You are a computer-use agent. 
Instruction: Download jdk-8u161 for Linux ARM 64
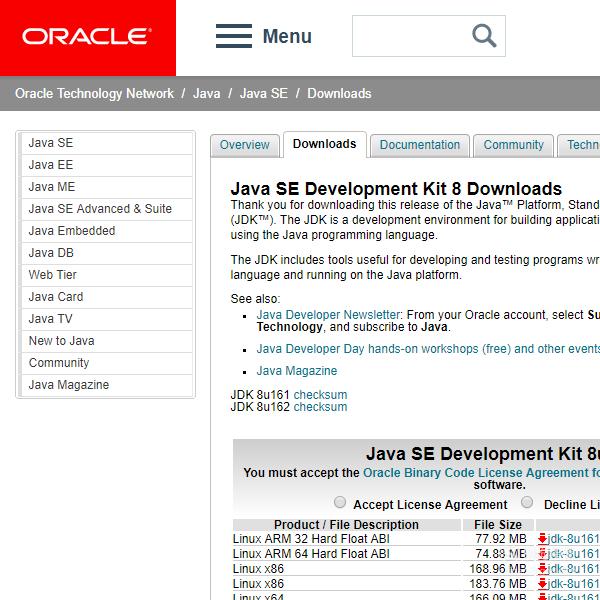(x=574, y=554)
